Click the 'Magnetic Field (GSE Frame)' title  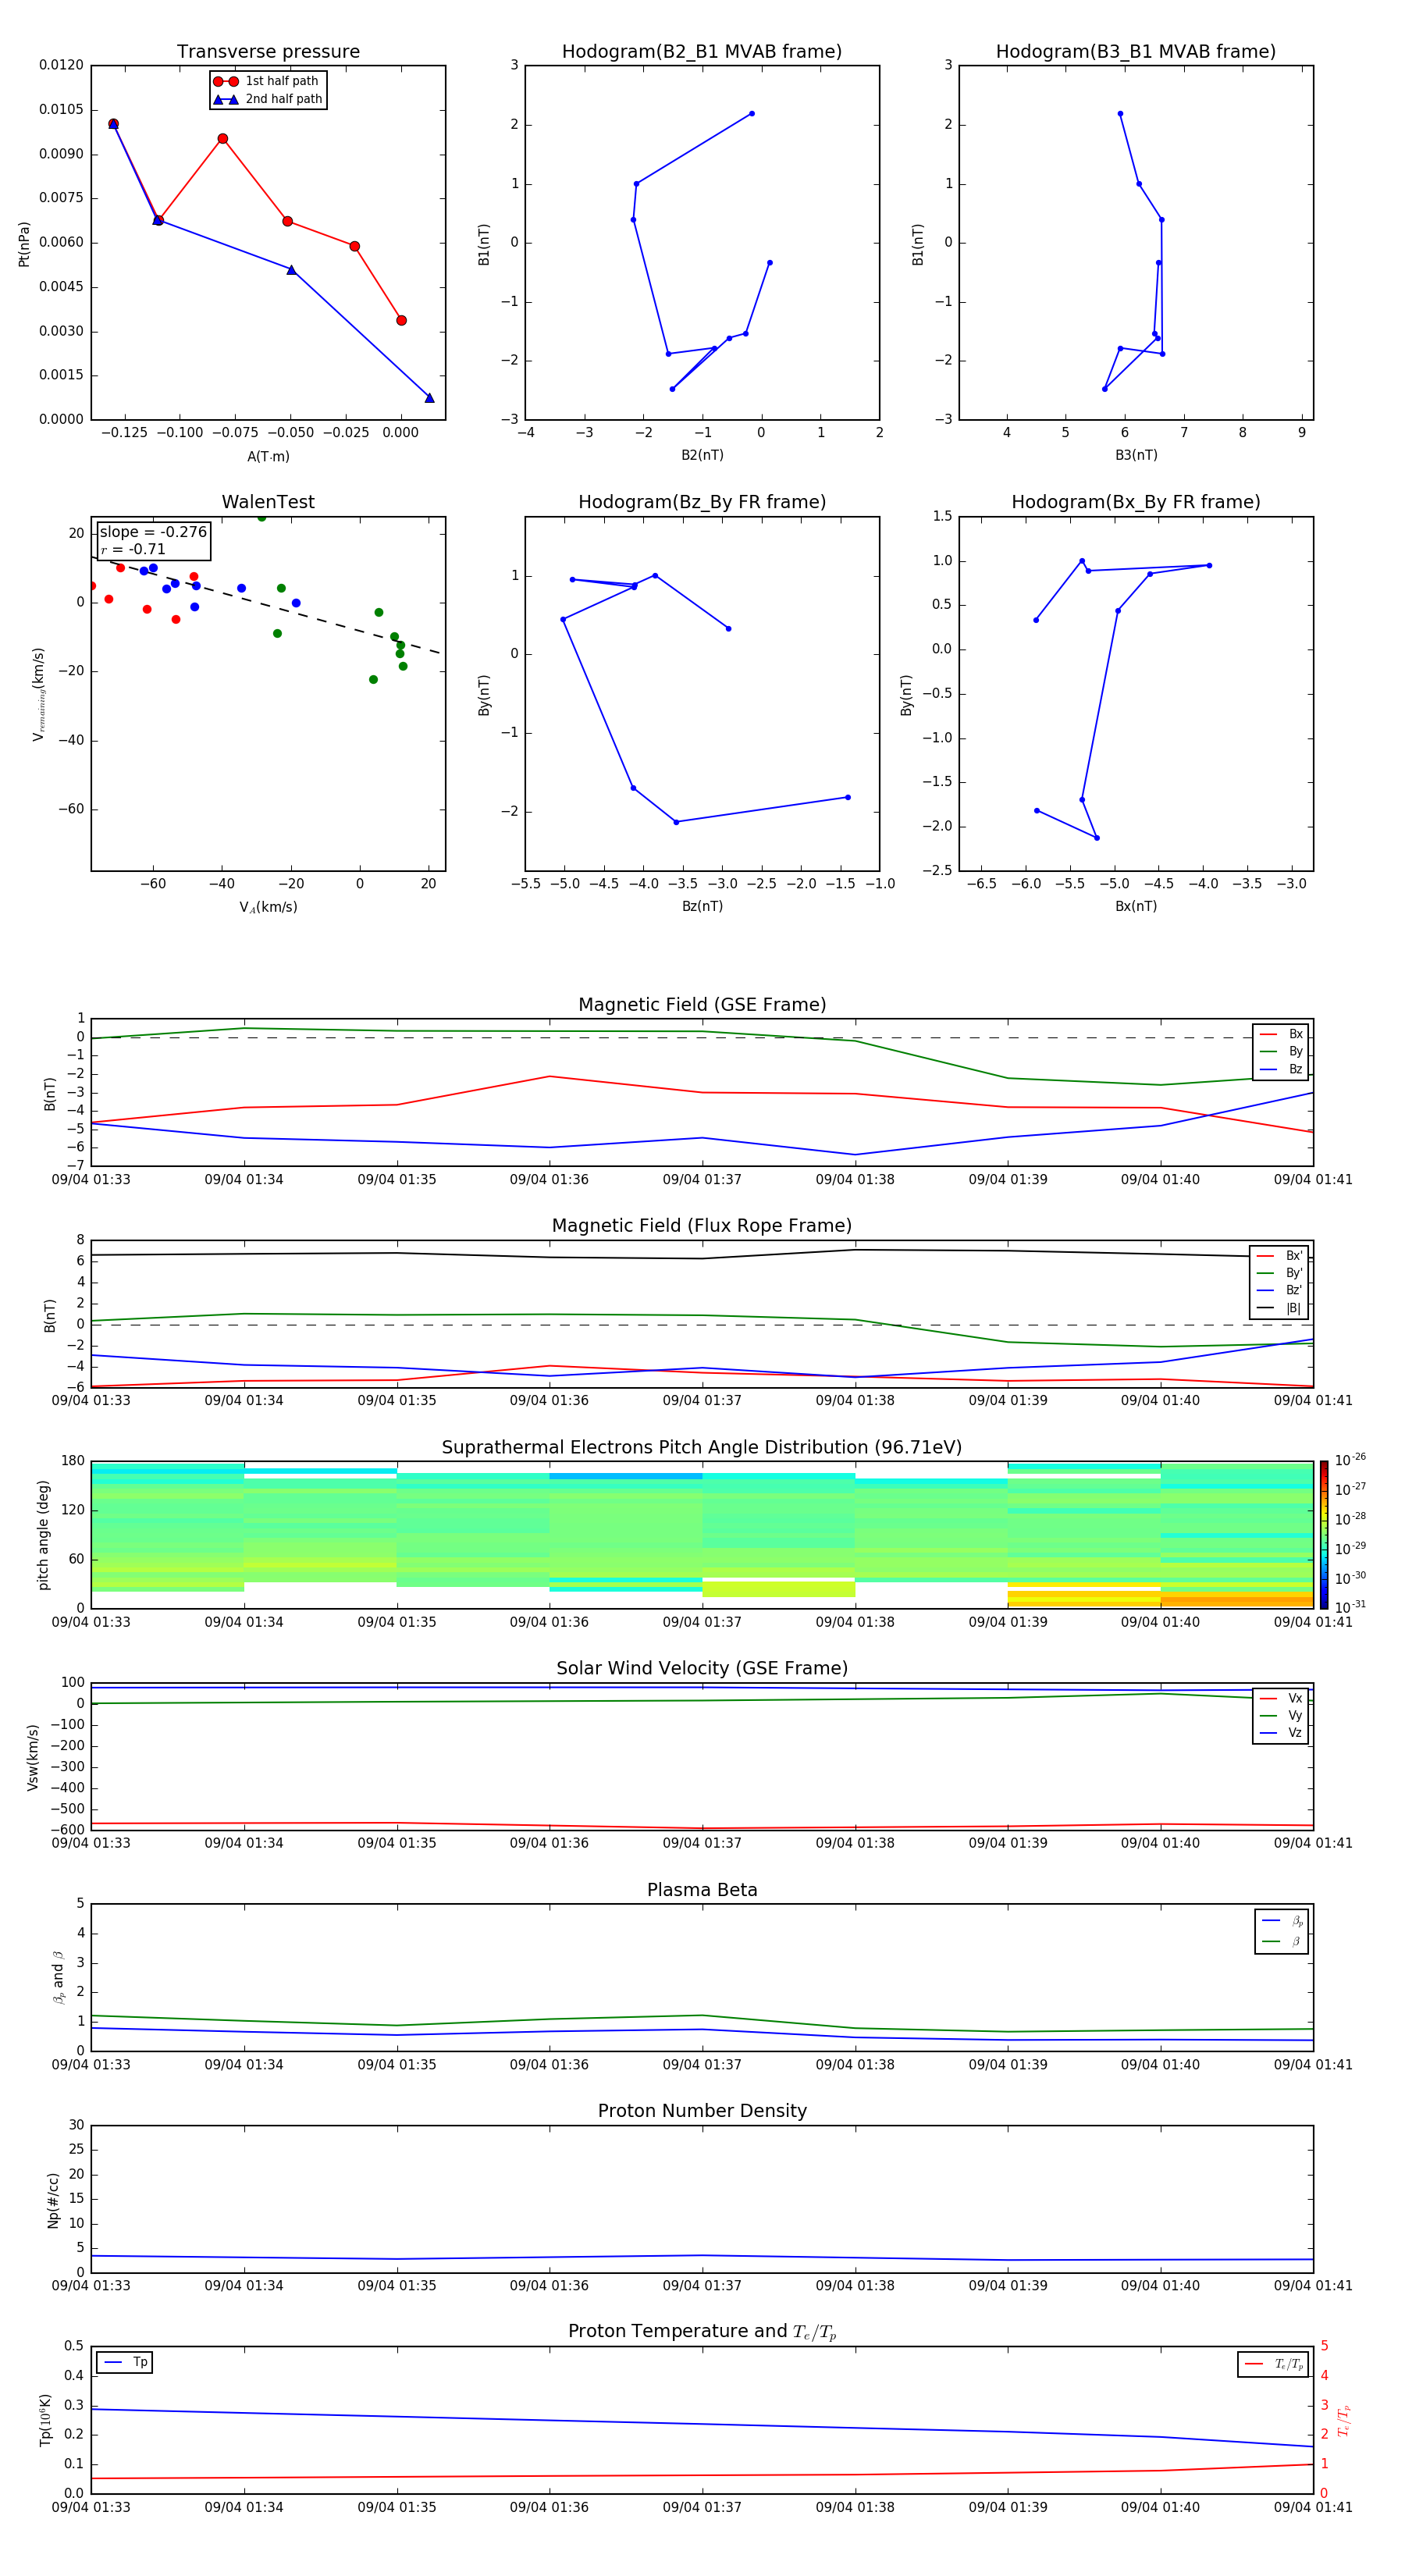click(702, 1005)
